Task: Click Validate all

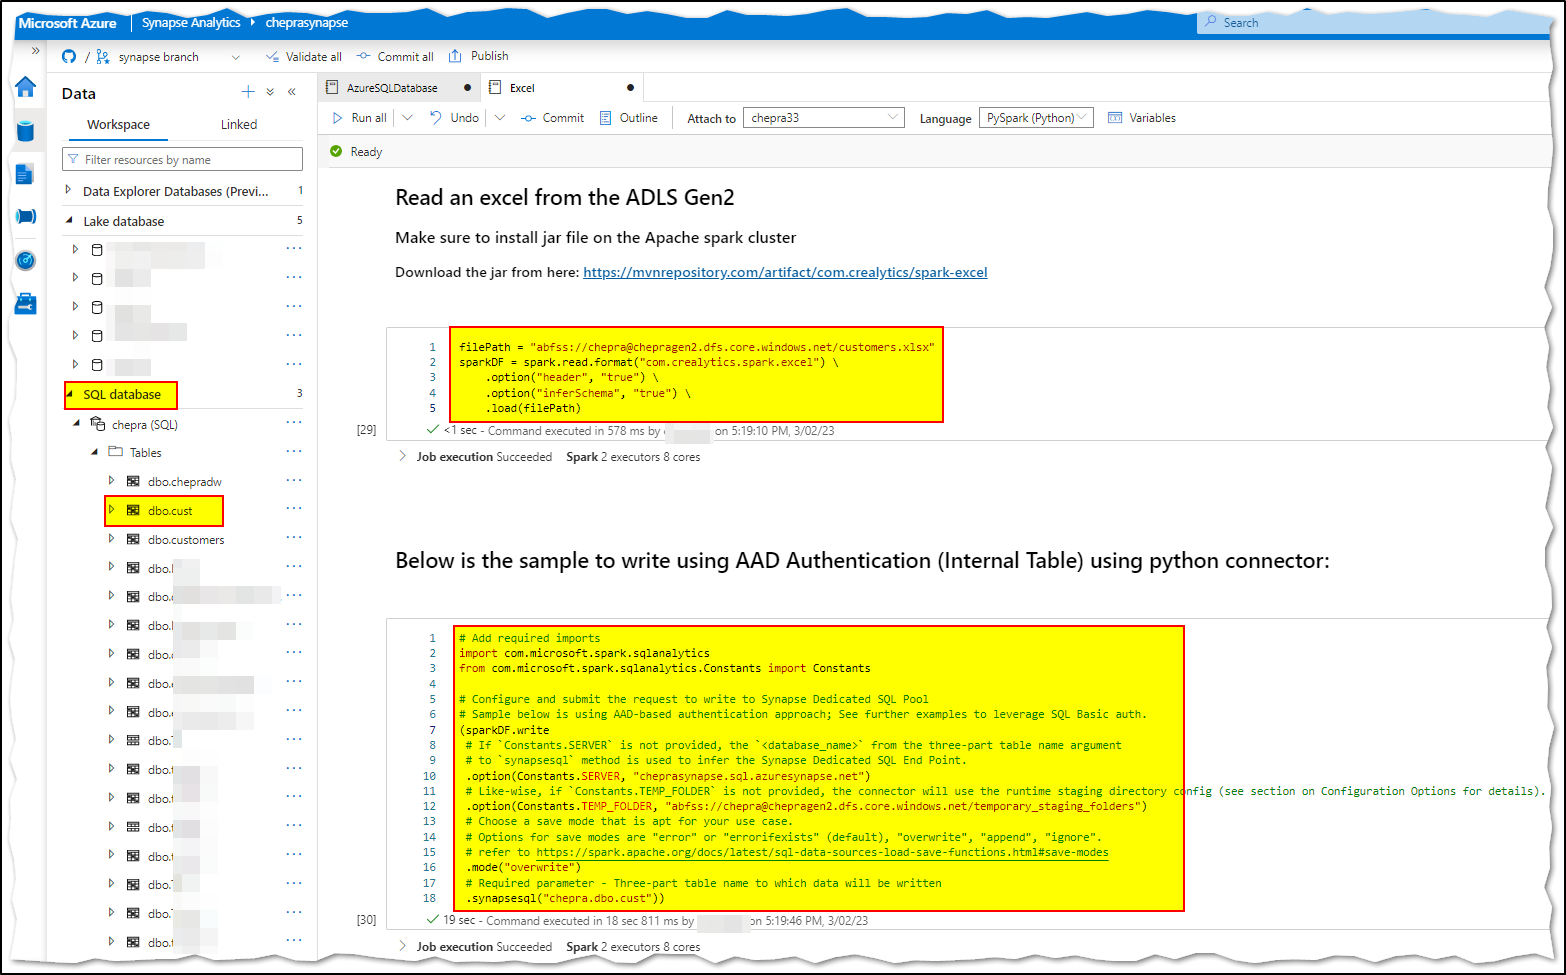Action: point(304,57)
